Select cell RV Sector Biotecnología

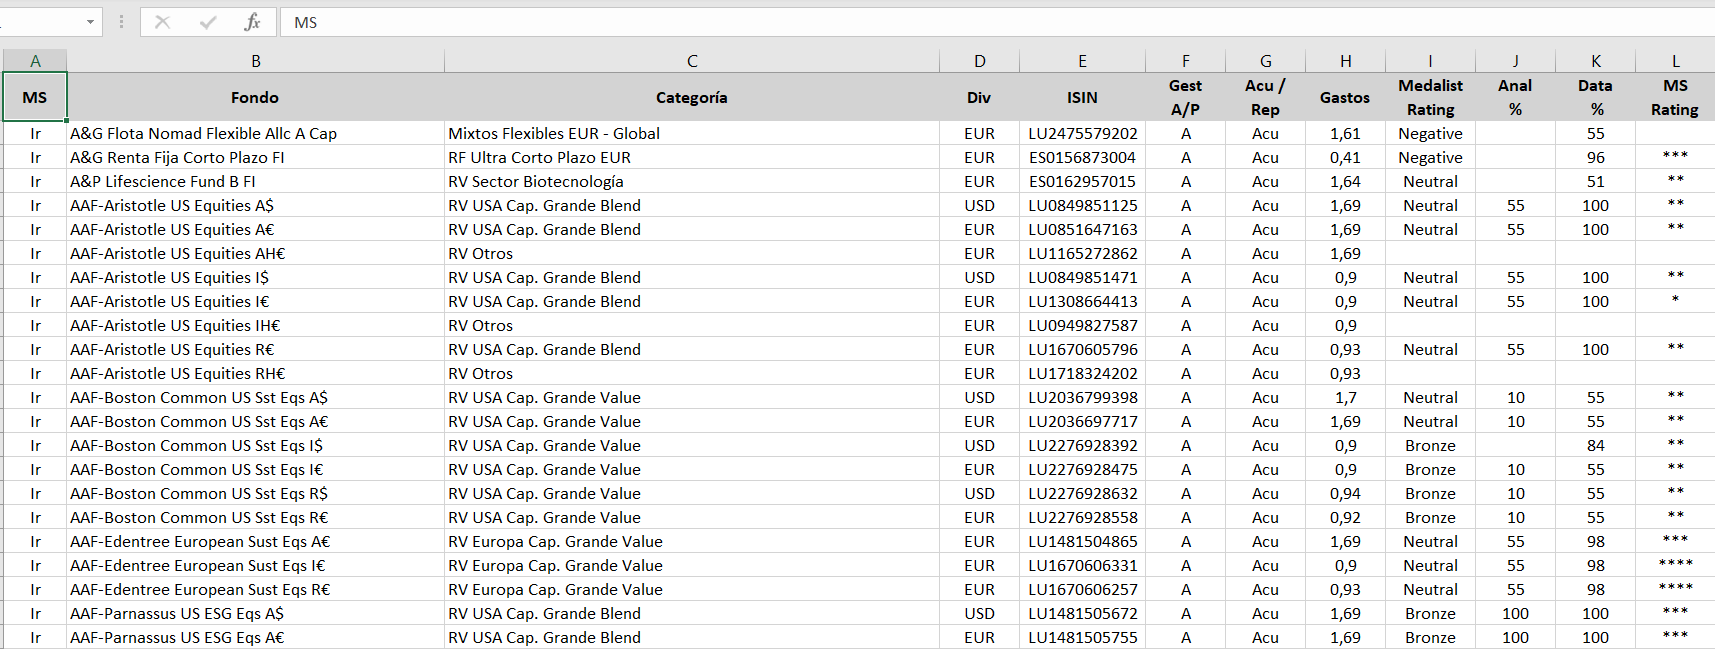pos(692,181)
